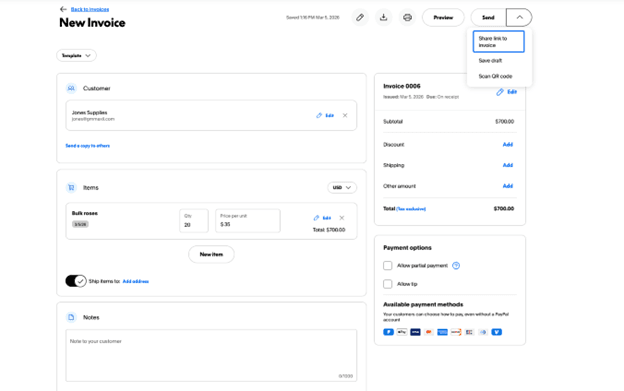This screenshot has height=391, width=624.
Task: Download the invoice with the download icon
Action: [383, 18]
